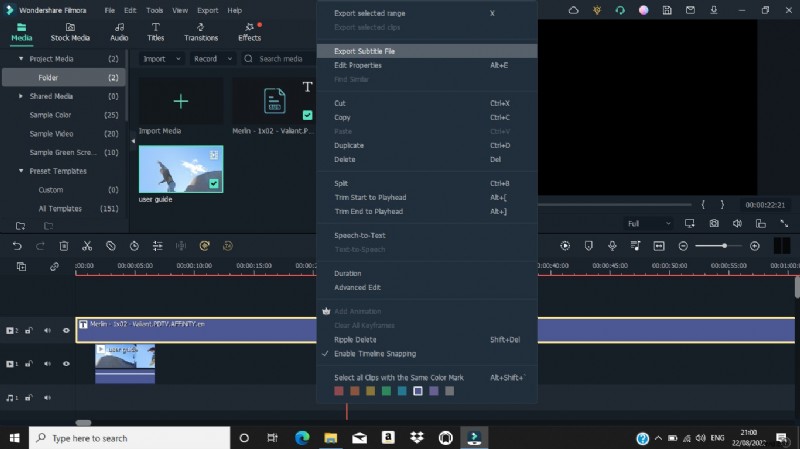
Task: Click the trash delete icon in timeline toolbar
Action: pos(64,246)
